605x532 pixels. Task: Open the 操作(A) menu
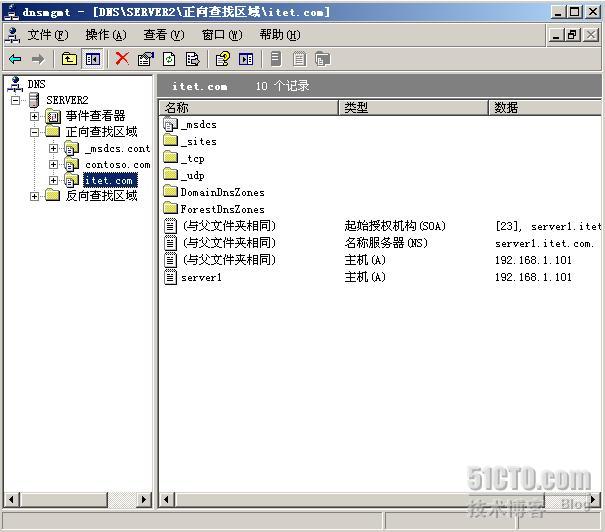(x=106, y=35)
